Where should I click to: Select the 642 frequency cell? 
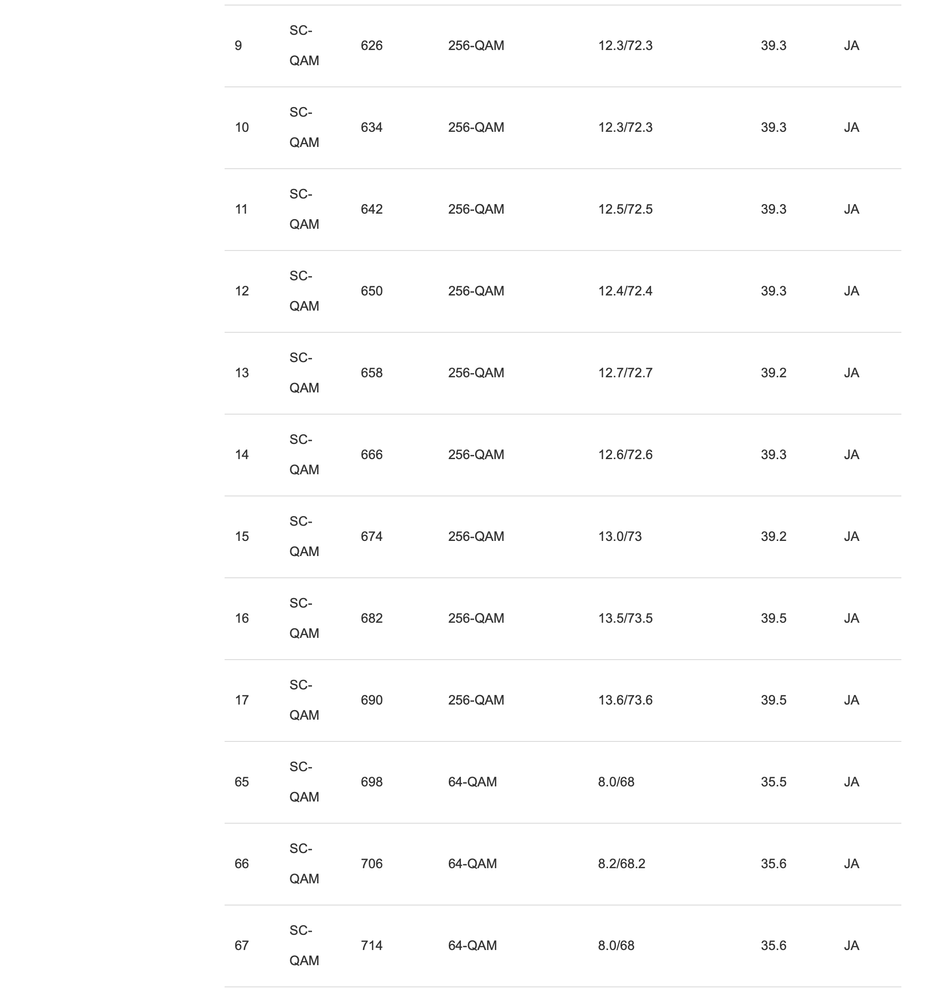click(x=371, y=209)
